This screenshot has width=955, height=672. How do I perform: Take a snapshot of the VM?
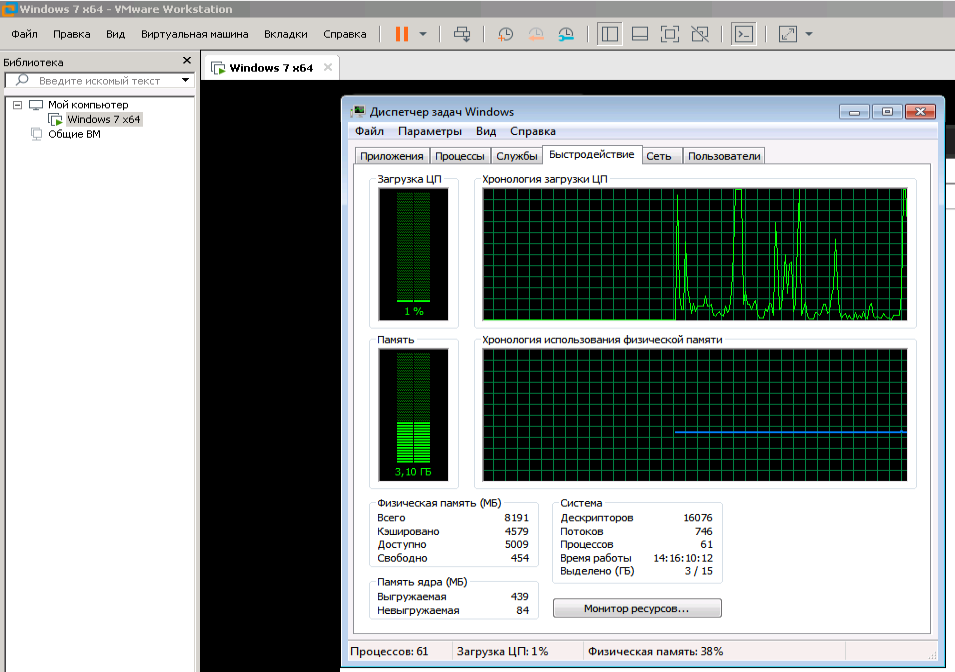coord(506,34)
